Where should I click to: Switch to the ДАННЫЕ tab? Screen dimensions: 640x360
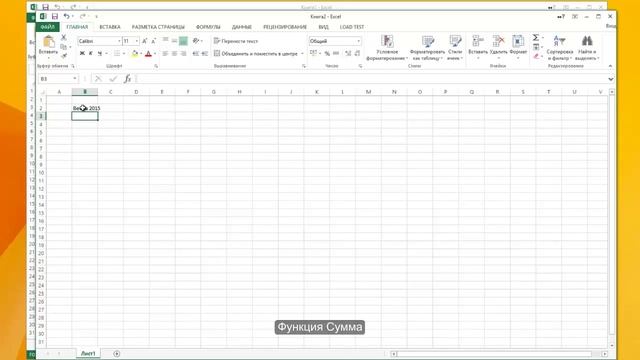[x=242, y=27]
